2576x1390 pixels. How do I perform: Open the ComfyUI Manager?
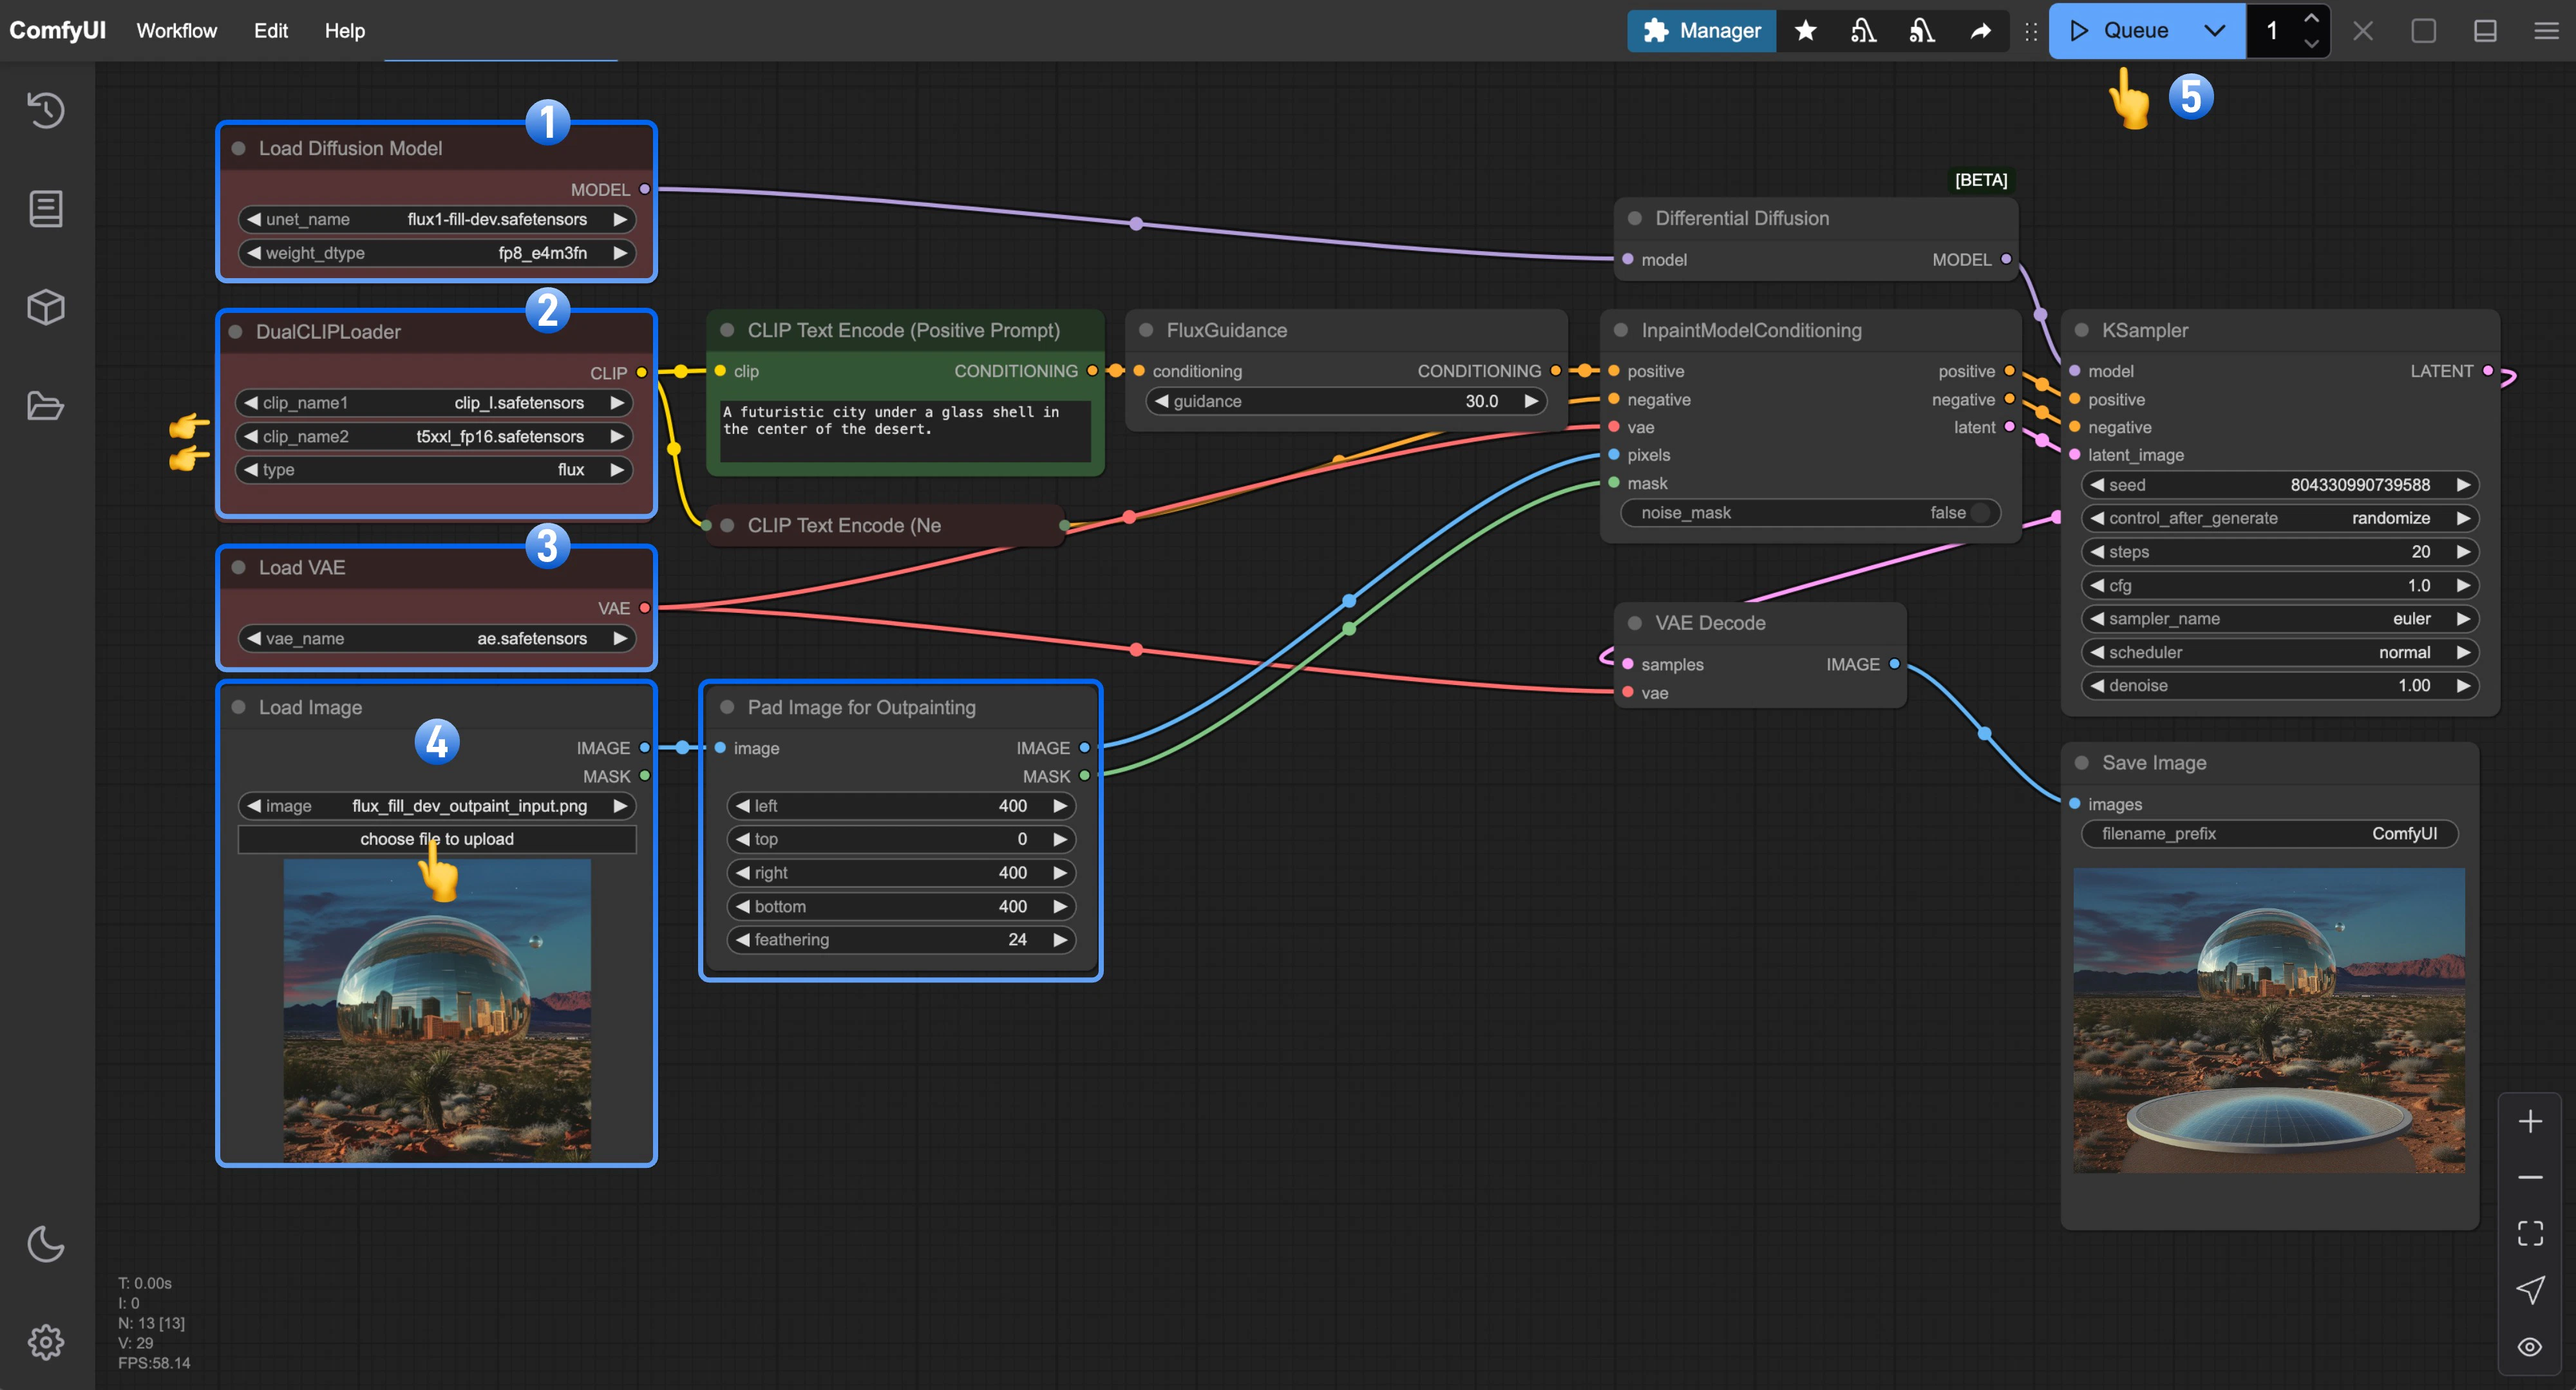[x=1701, y=30]
